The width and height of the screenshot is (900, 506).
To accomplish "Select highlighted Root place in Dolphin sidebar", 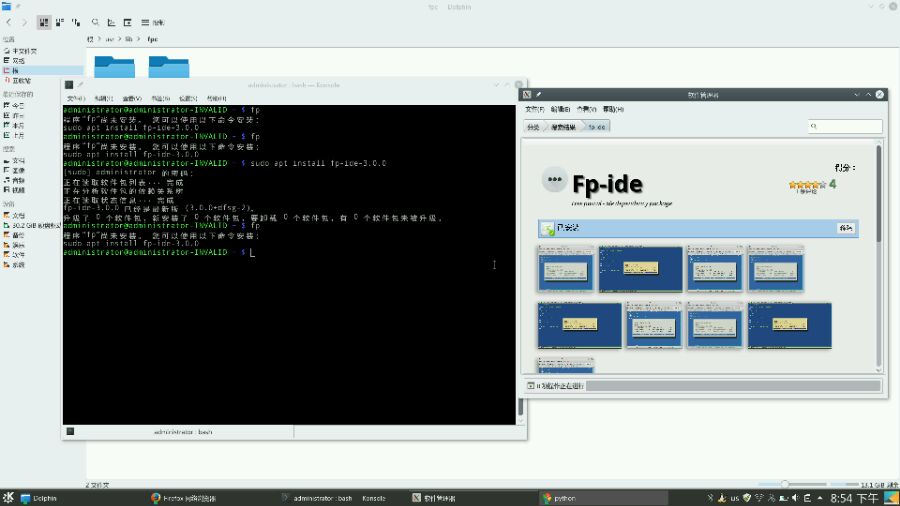I will click(42, 71).
